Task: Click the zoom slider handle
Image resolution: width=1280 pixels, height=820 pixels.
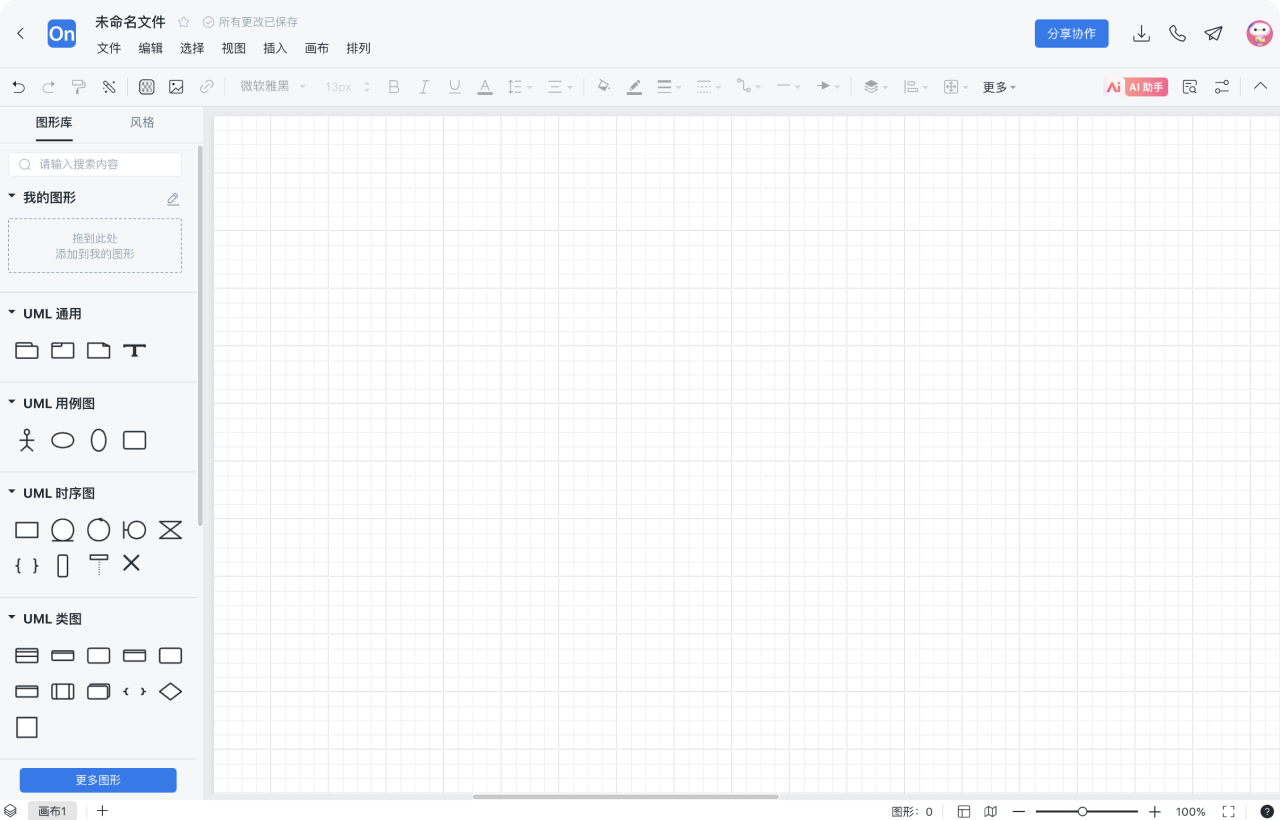Action: (1082, 811)
